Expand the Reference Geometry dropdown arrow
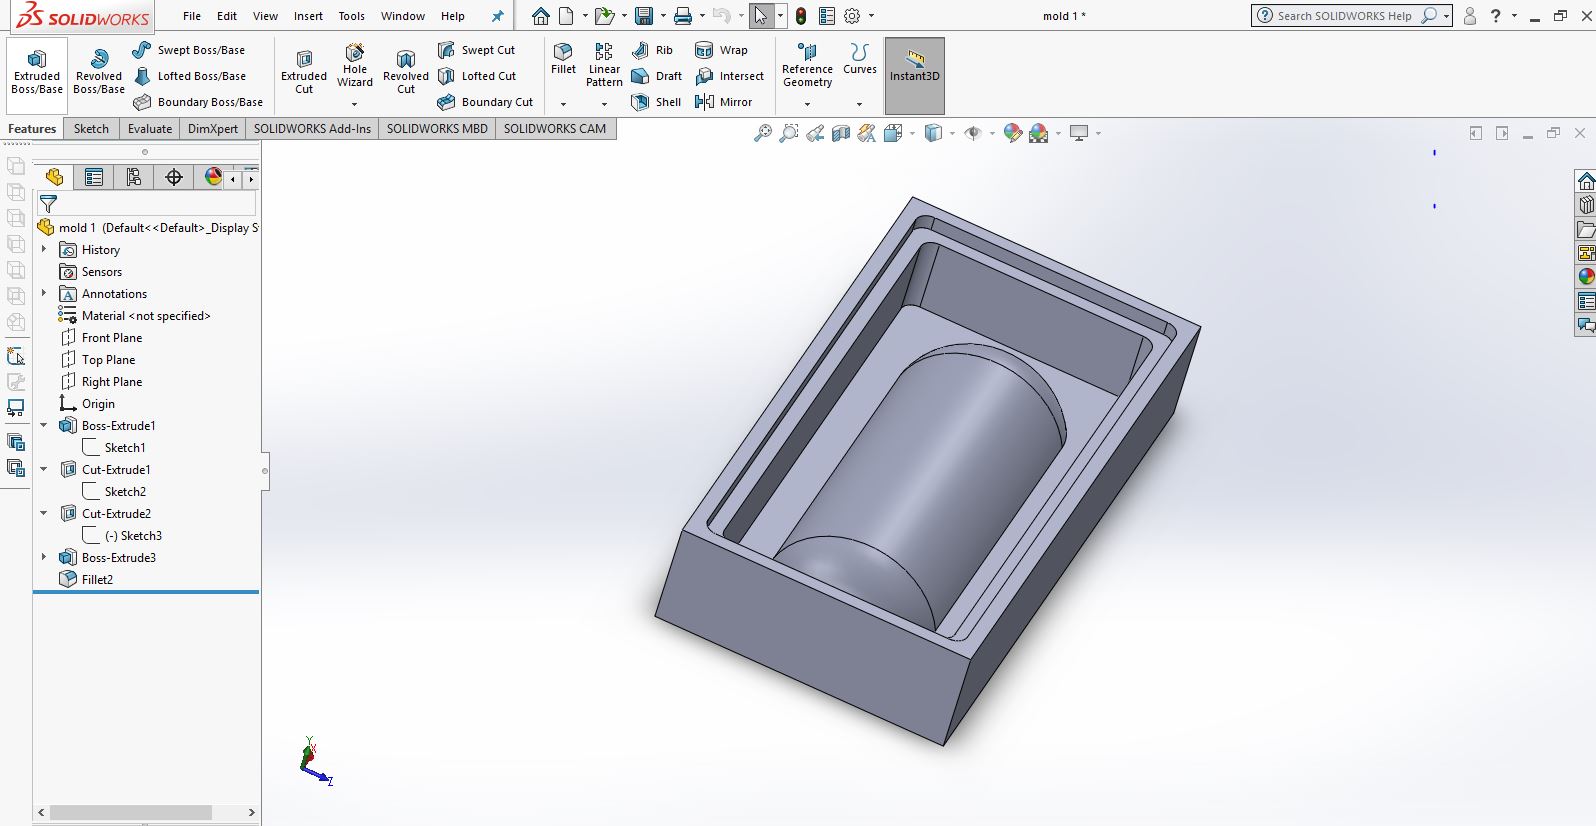This screenshot has width=1596, height=826. (807, 104)
